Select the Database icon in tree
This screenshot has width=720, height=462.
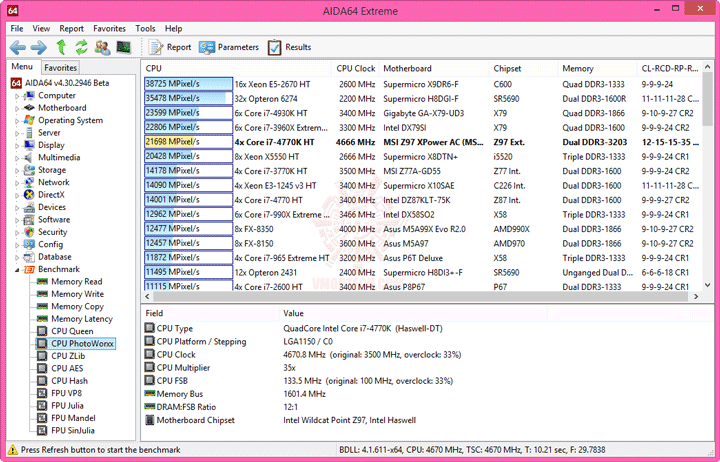tap(29, 257)
